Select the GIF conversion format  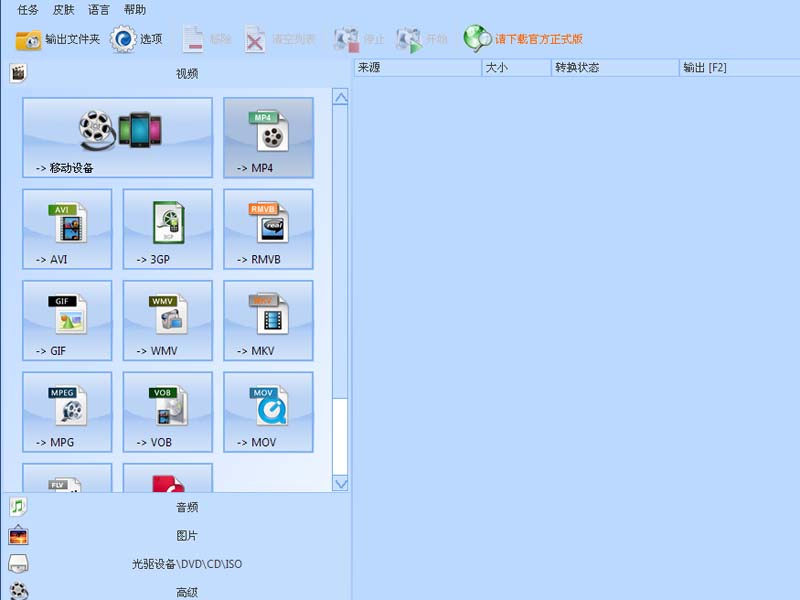66,320
